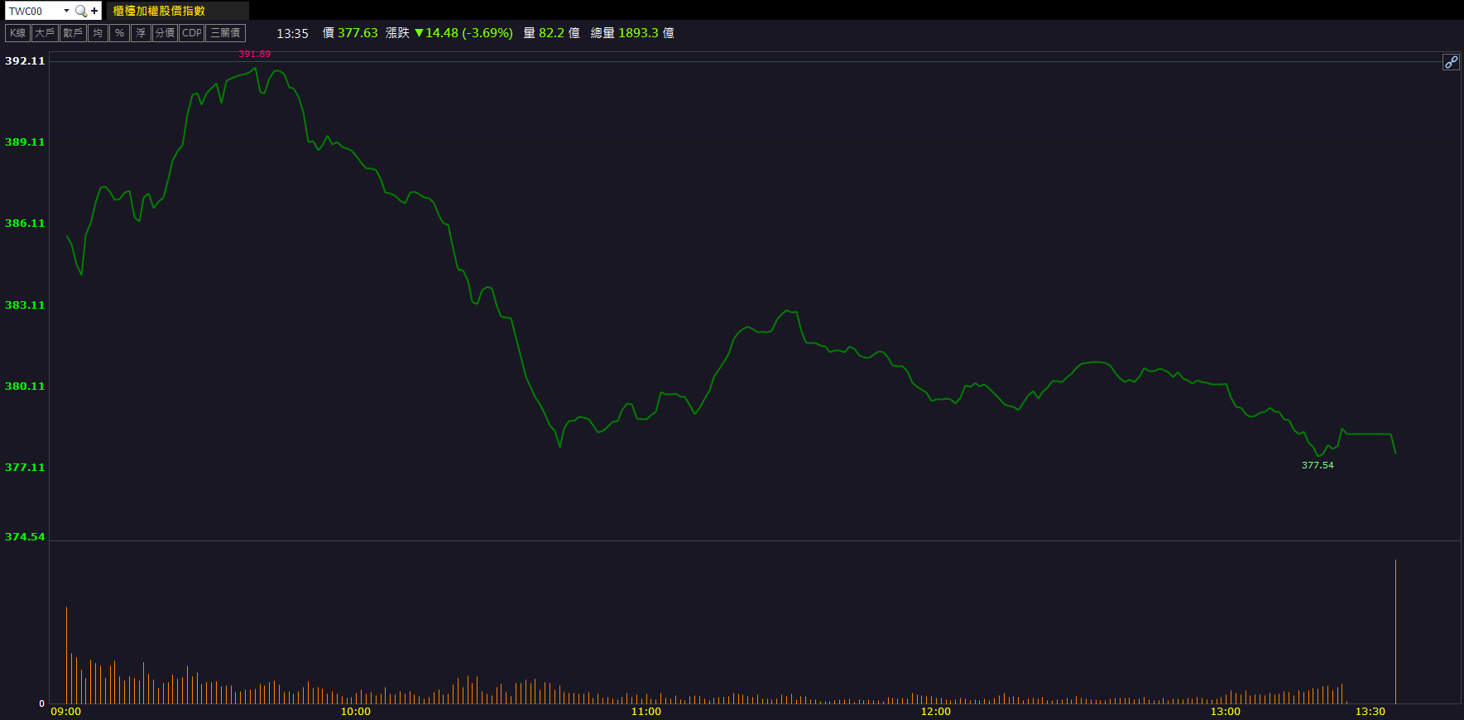
Task: Switch to K線 chart view
Action: click(x=17, y=33)
